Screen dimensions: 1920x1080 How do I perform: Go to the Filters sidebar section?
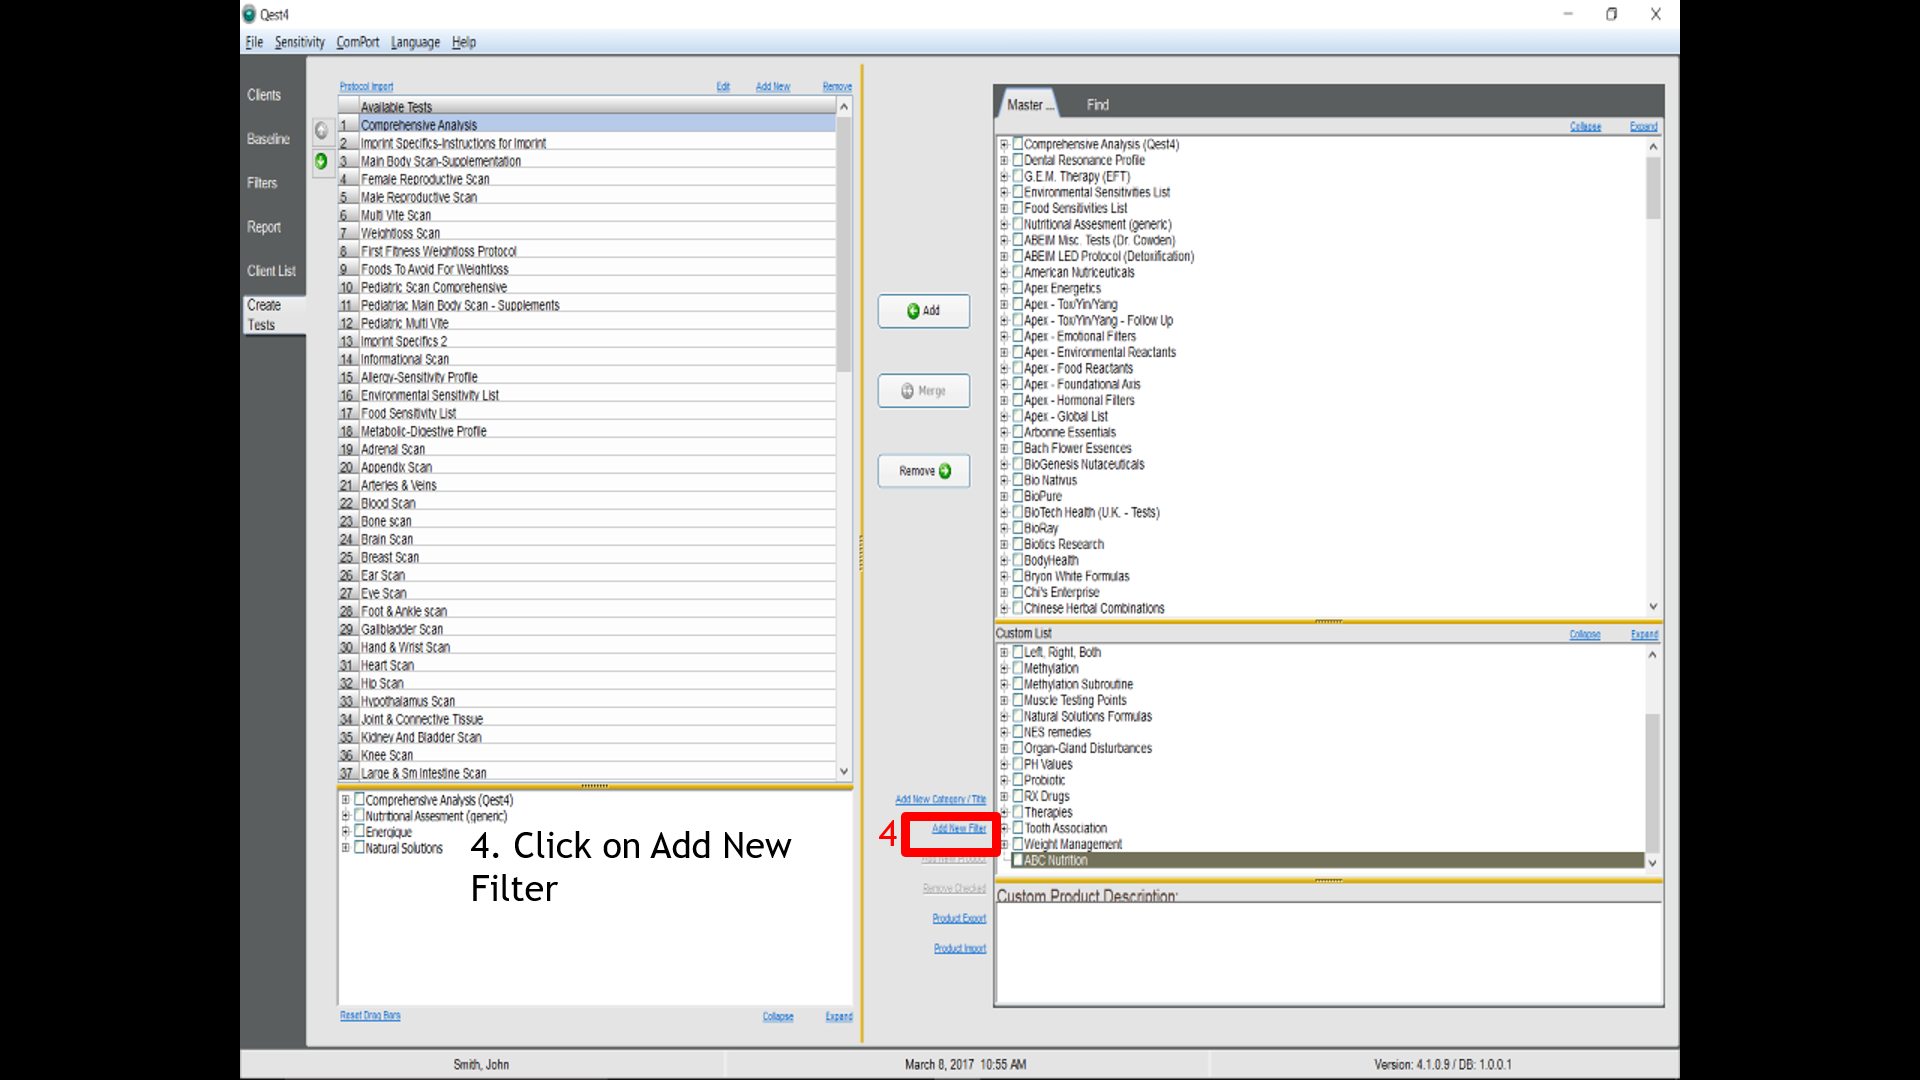pos(262,183)
